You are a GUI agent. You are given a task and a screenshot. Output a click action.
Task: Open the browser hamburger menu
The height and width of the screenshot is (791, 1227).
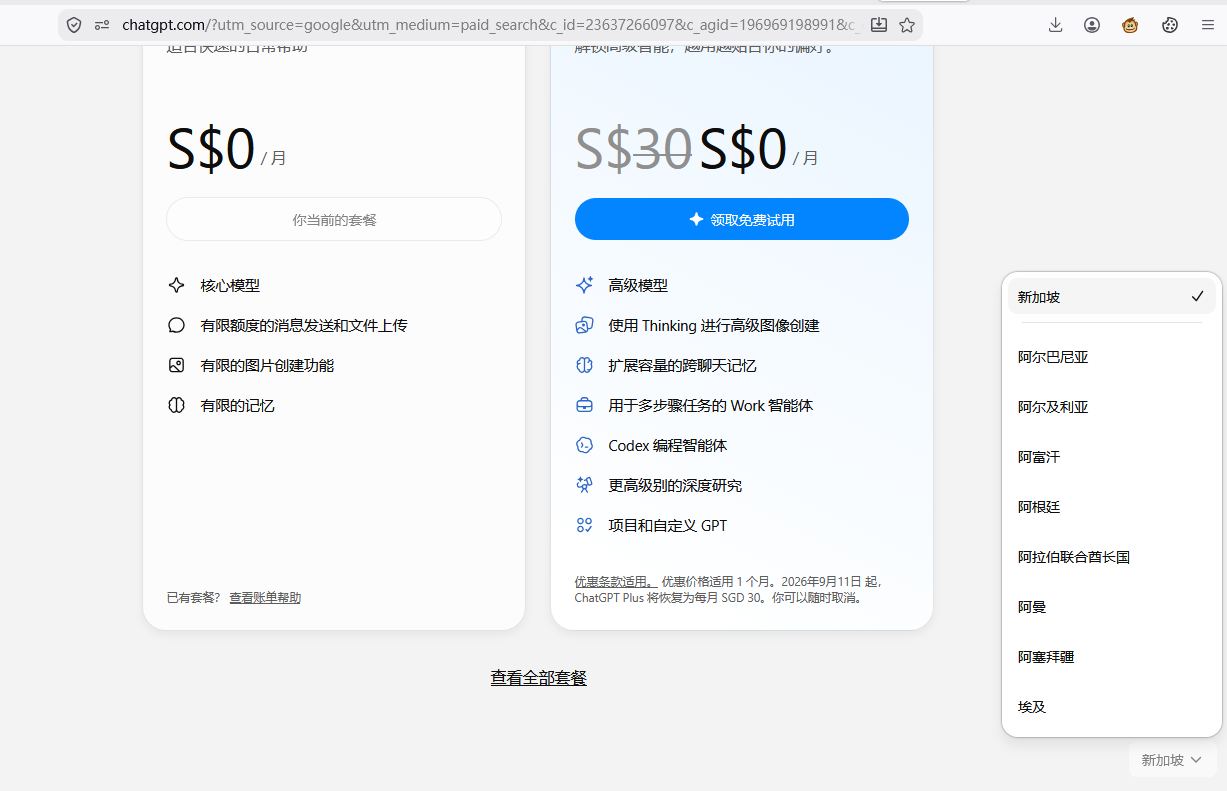(1208, 25)
